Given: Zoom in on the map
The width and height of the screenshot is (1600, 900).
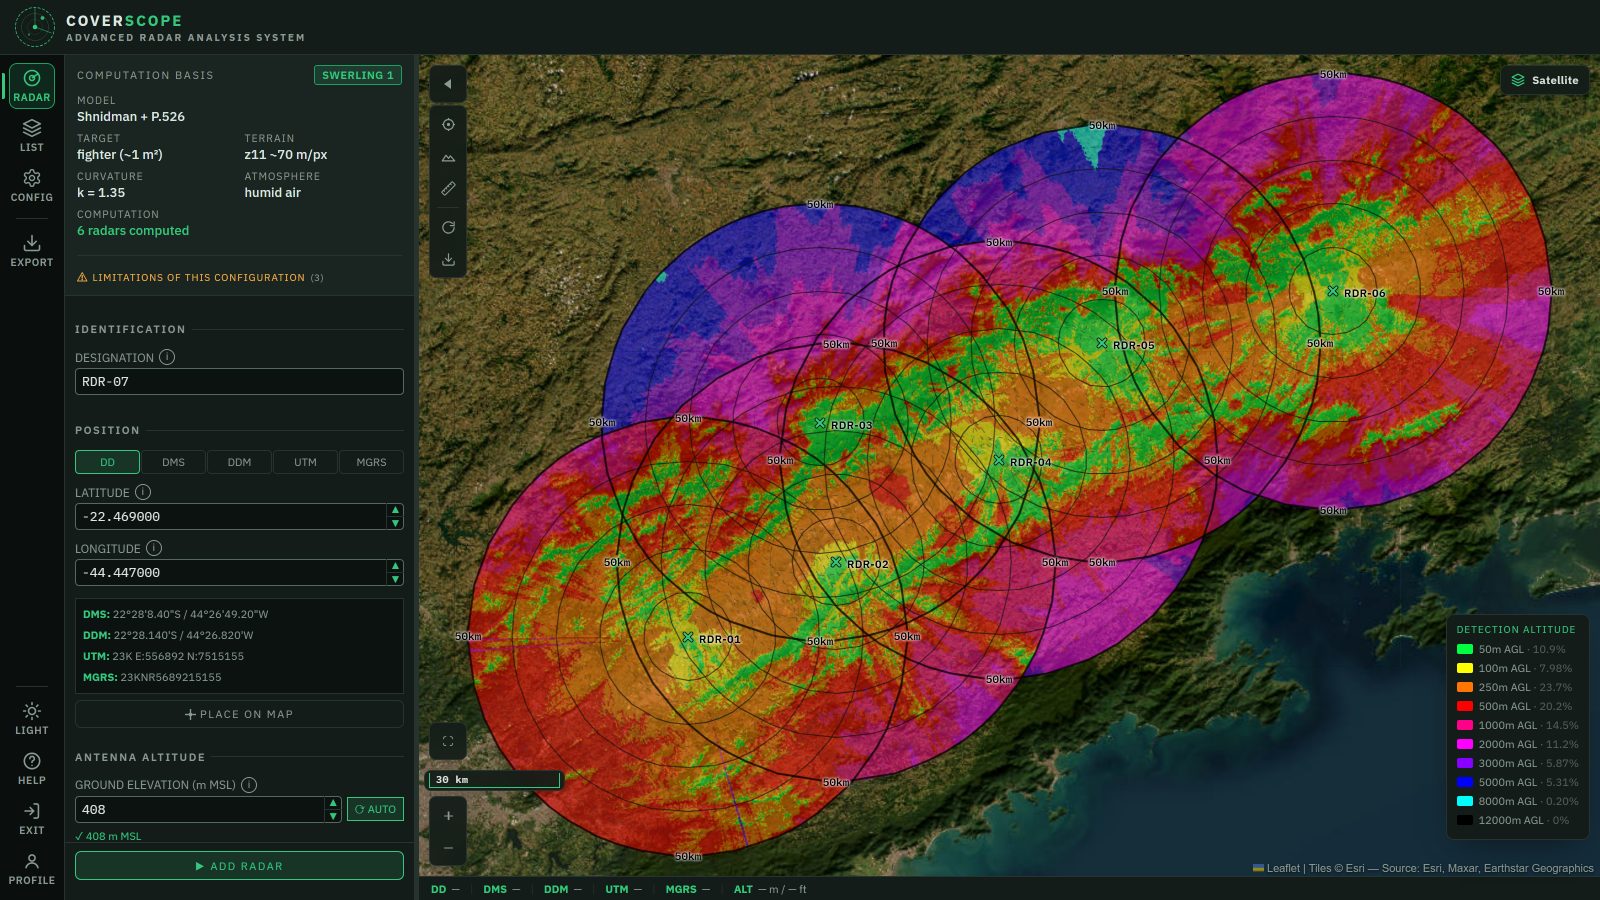Looking at the screenshot, I should [448, 816].
